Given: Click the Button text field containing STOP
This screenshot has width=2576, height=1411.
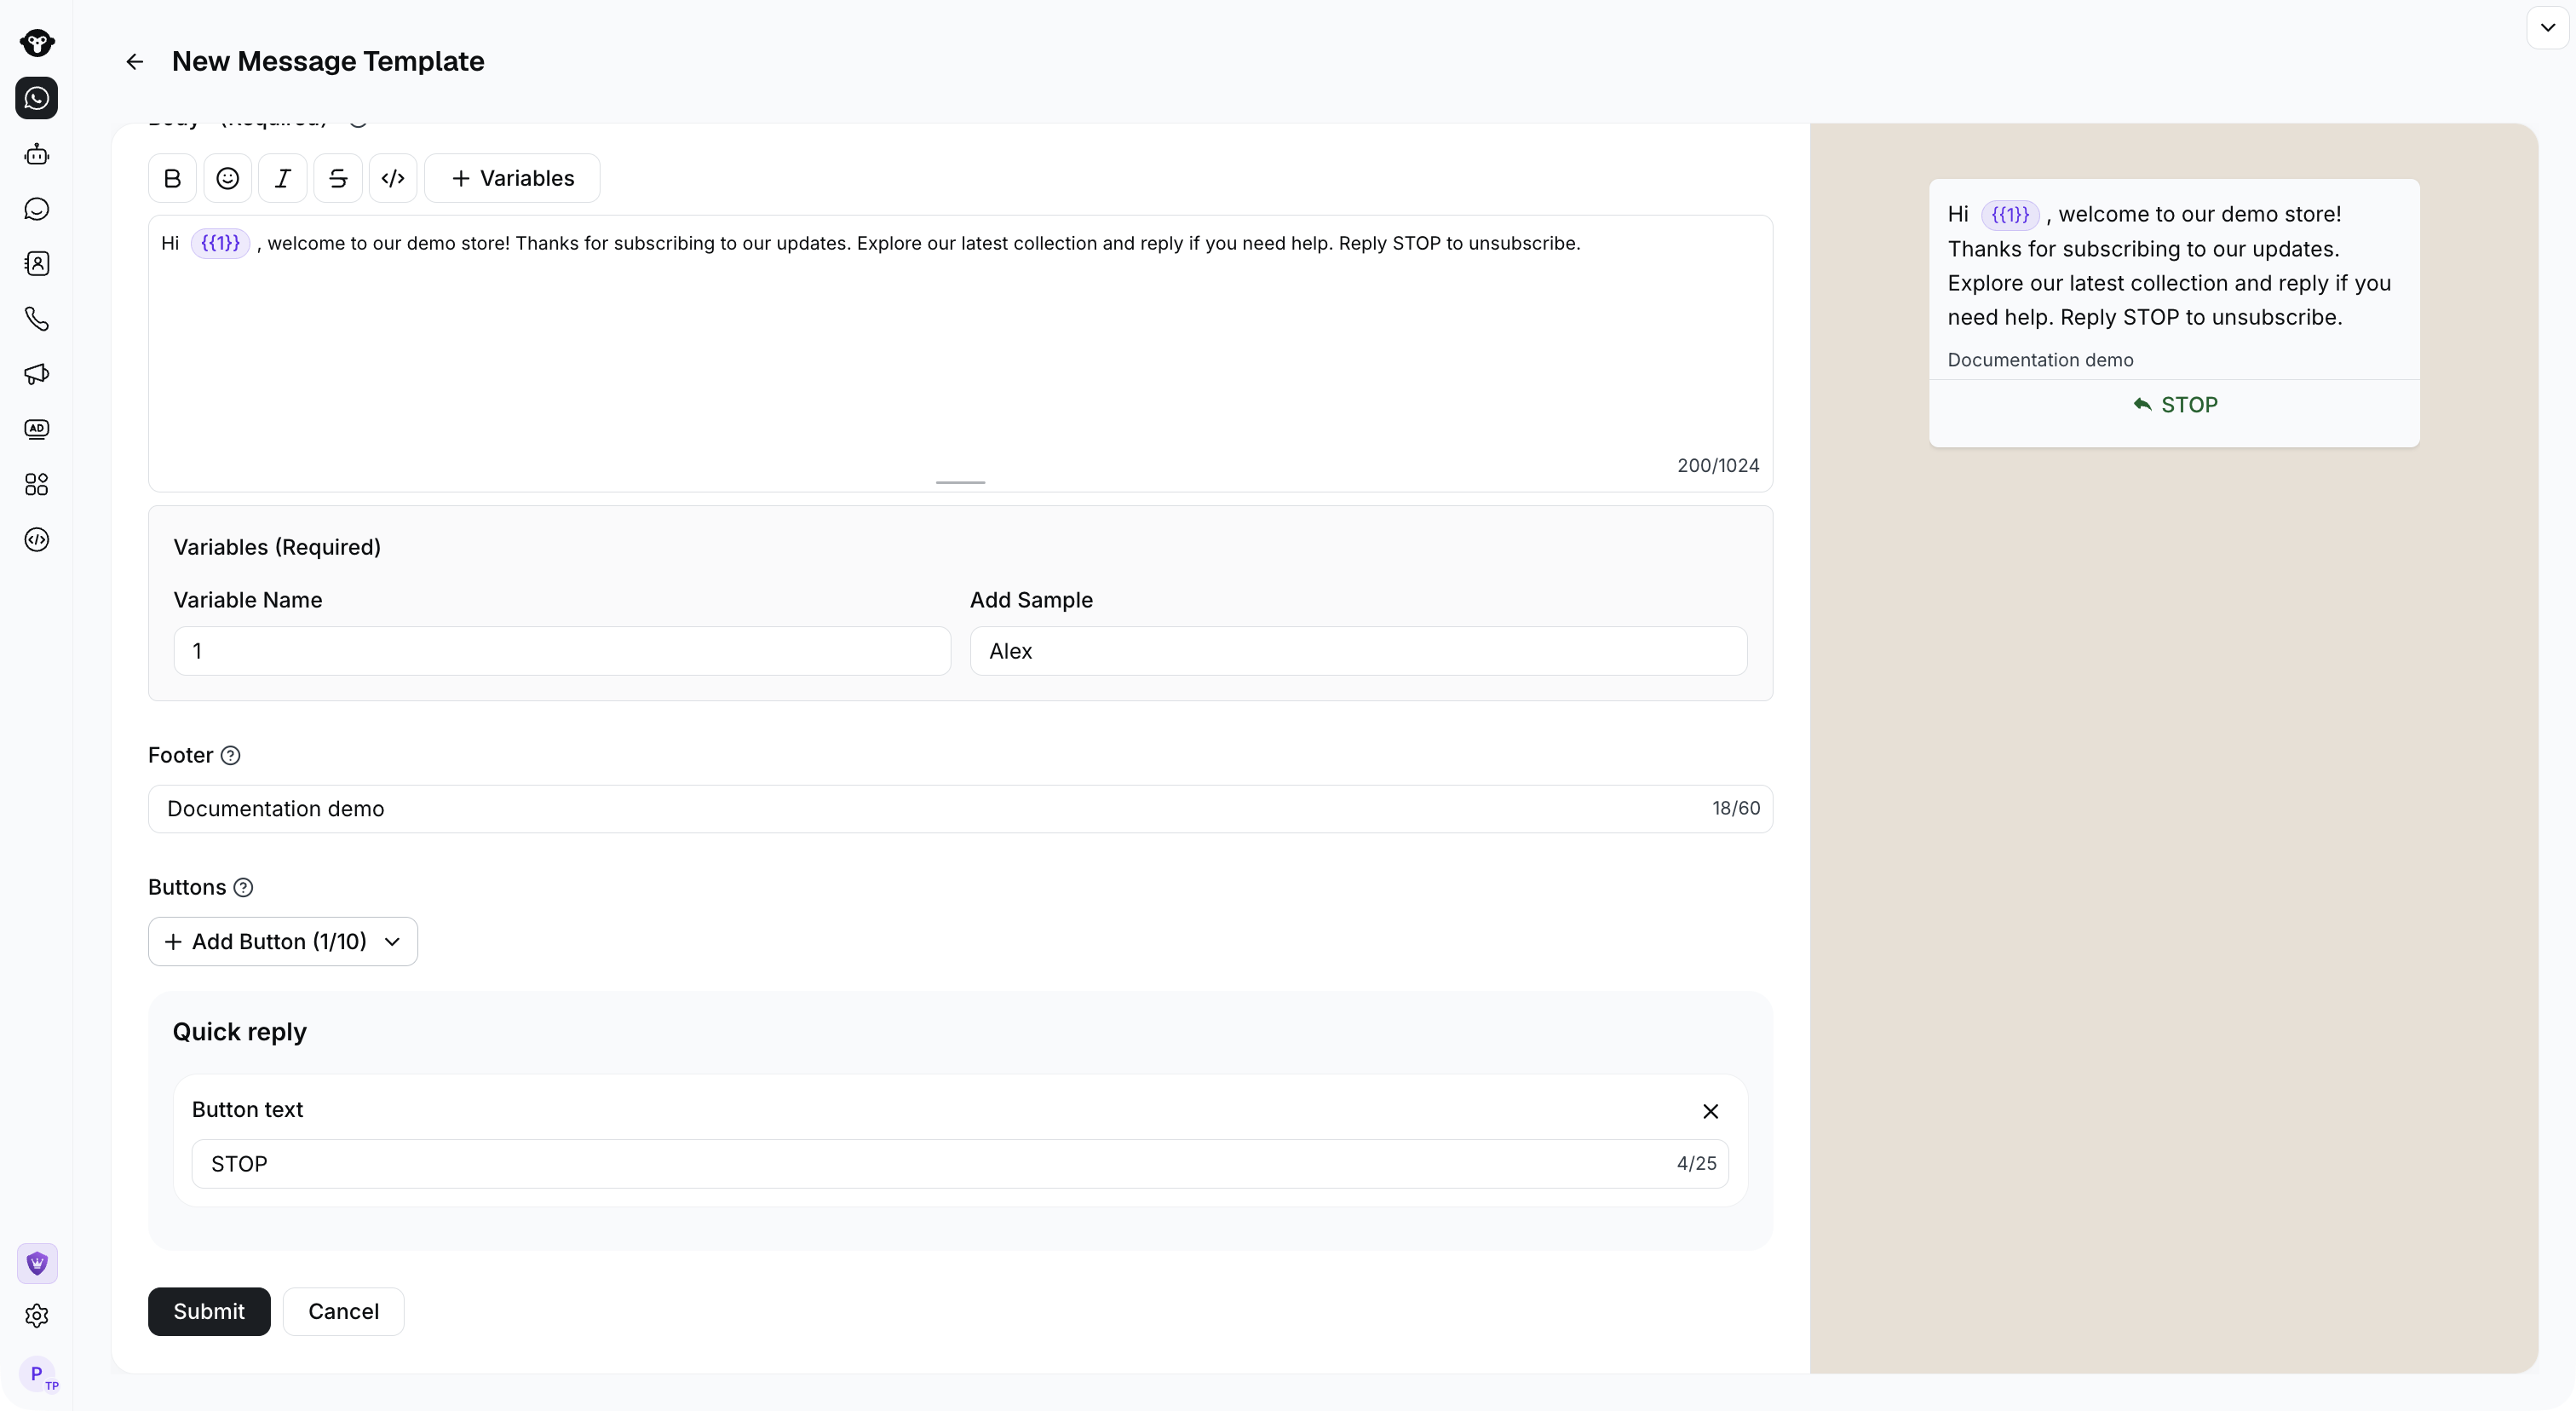Looking at the screenshot, I should [960, 1163].
